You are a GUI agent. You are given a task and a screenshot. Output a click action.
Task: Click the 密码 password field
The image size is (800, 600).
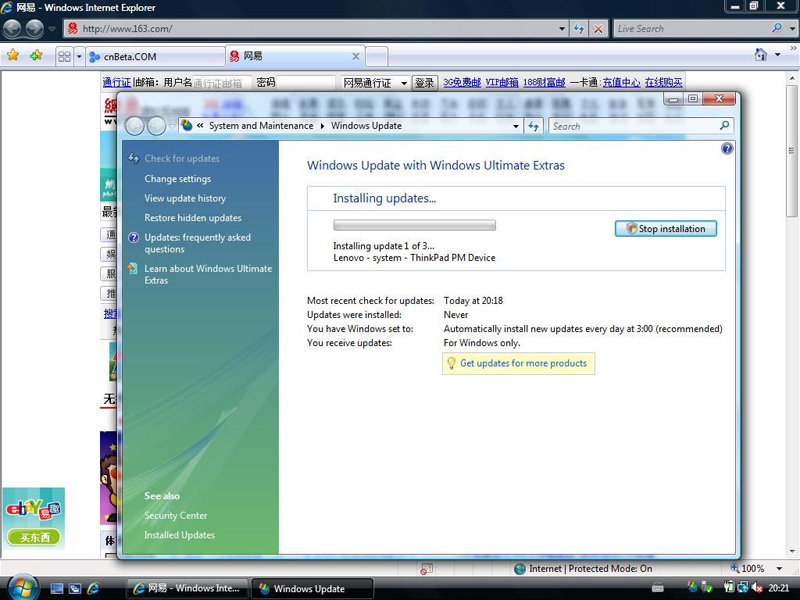(x=306, y=83)
